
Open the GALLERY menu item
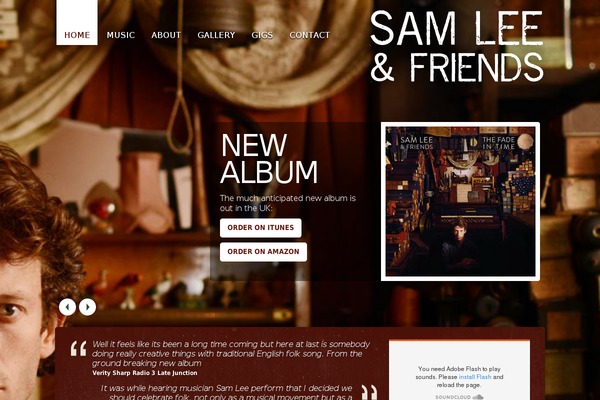coord(216,35)
